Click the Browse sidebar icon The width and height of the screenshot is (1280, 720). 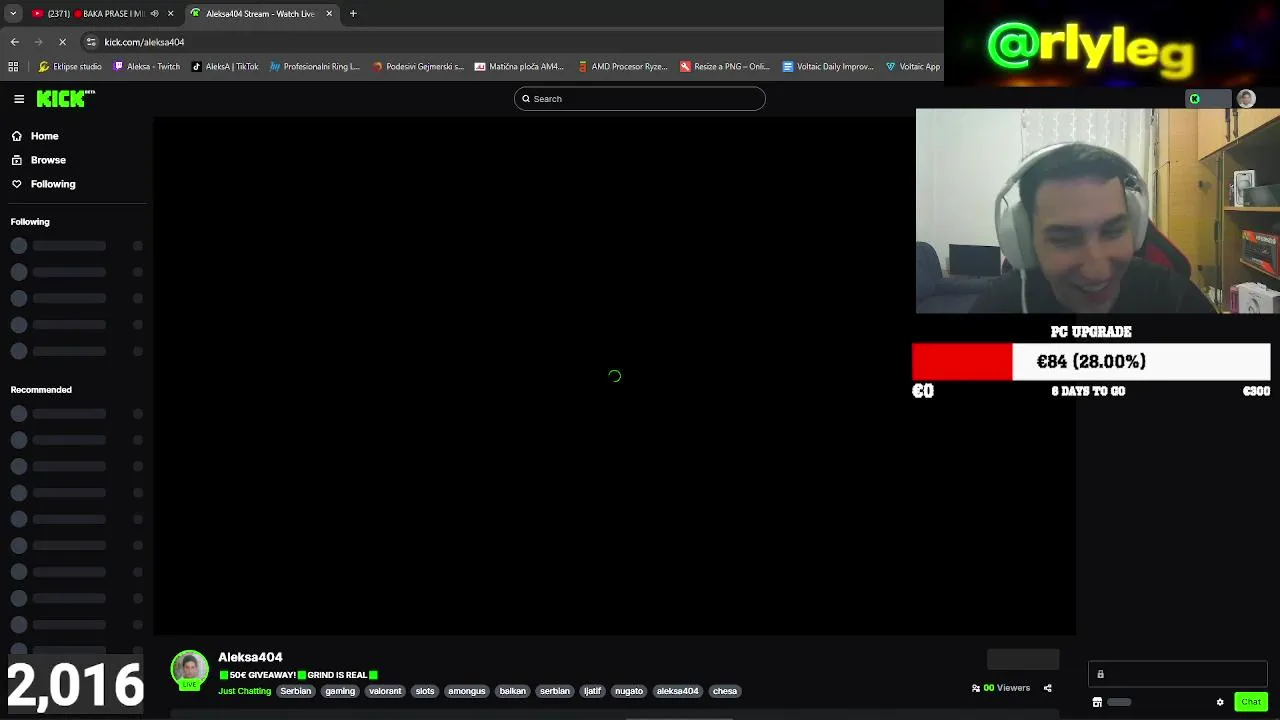(x=17, y=160)
